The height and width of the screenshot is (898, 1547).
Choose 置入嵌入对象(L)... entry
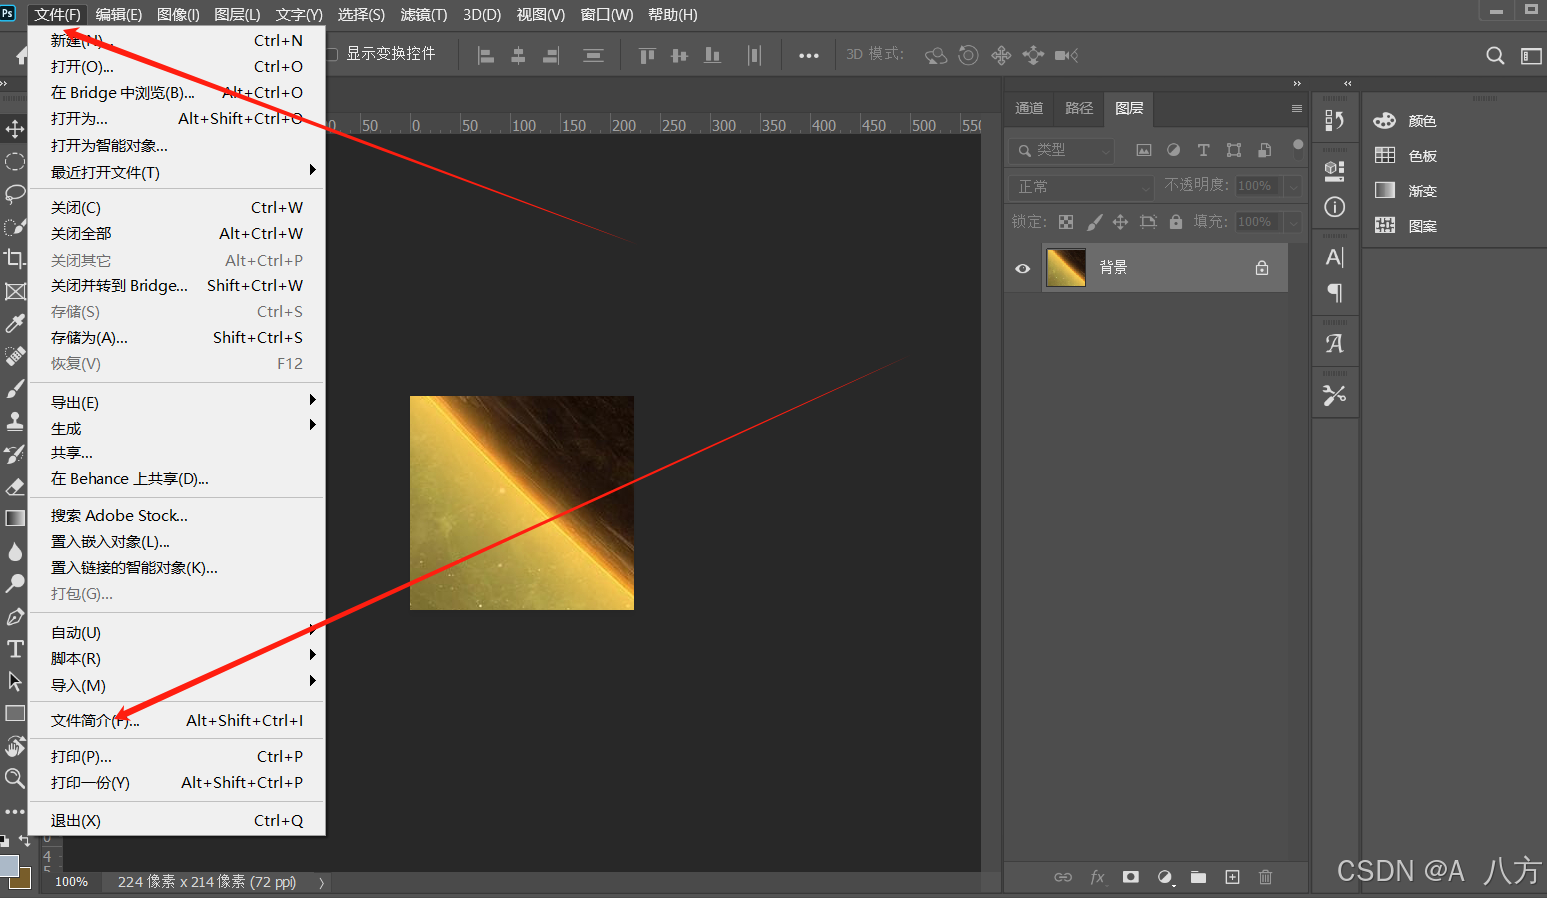177,541
